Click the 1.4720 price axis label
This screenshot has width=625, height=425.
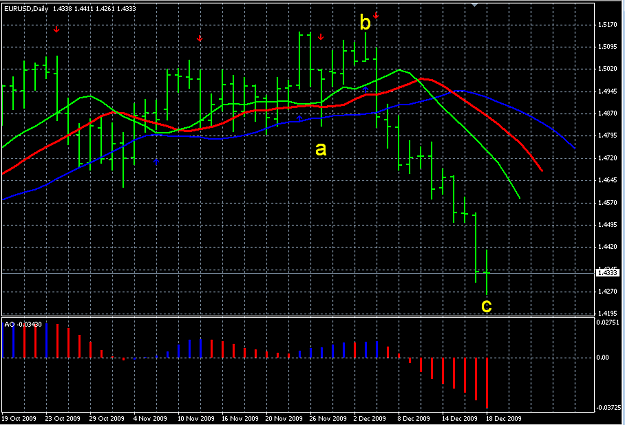pos(607,158)
